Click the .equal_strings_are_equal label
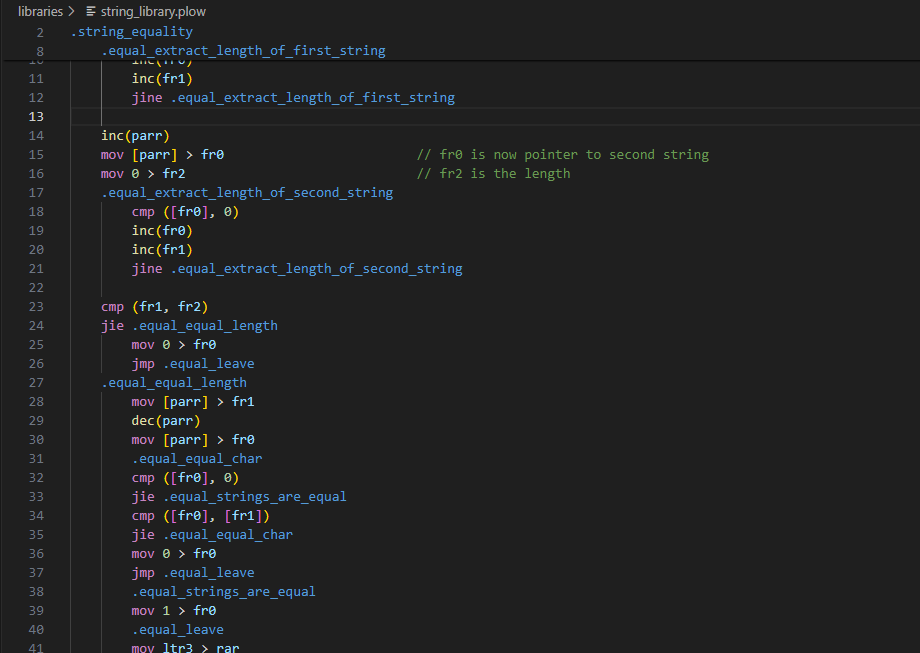This screenshot has width=920, height=653. pyautogui.click(x=223, y=591)
